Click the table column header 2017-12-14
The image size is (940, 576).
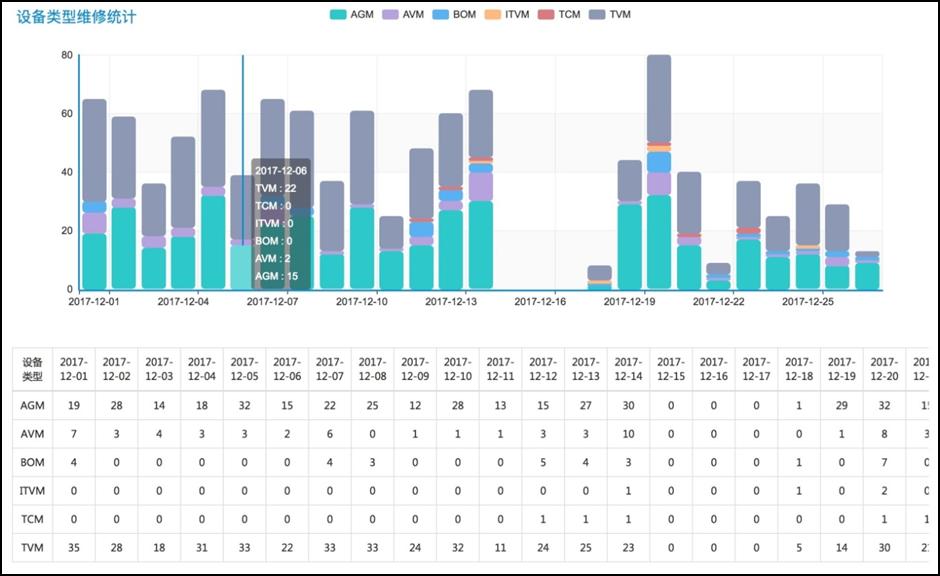tap(628, 369)
